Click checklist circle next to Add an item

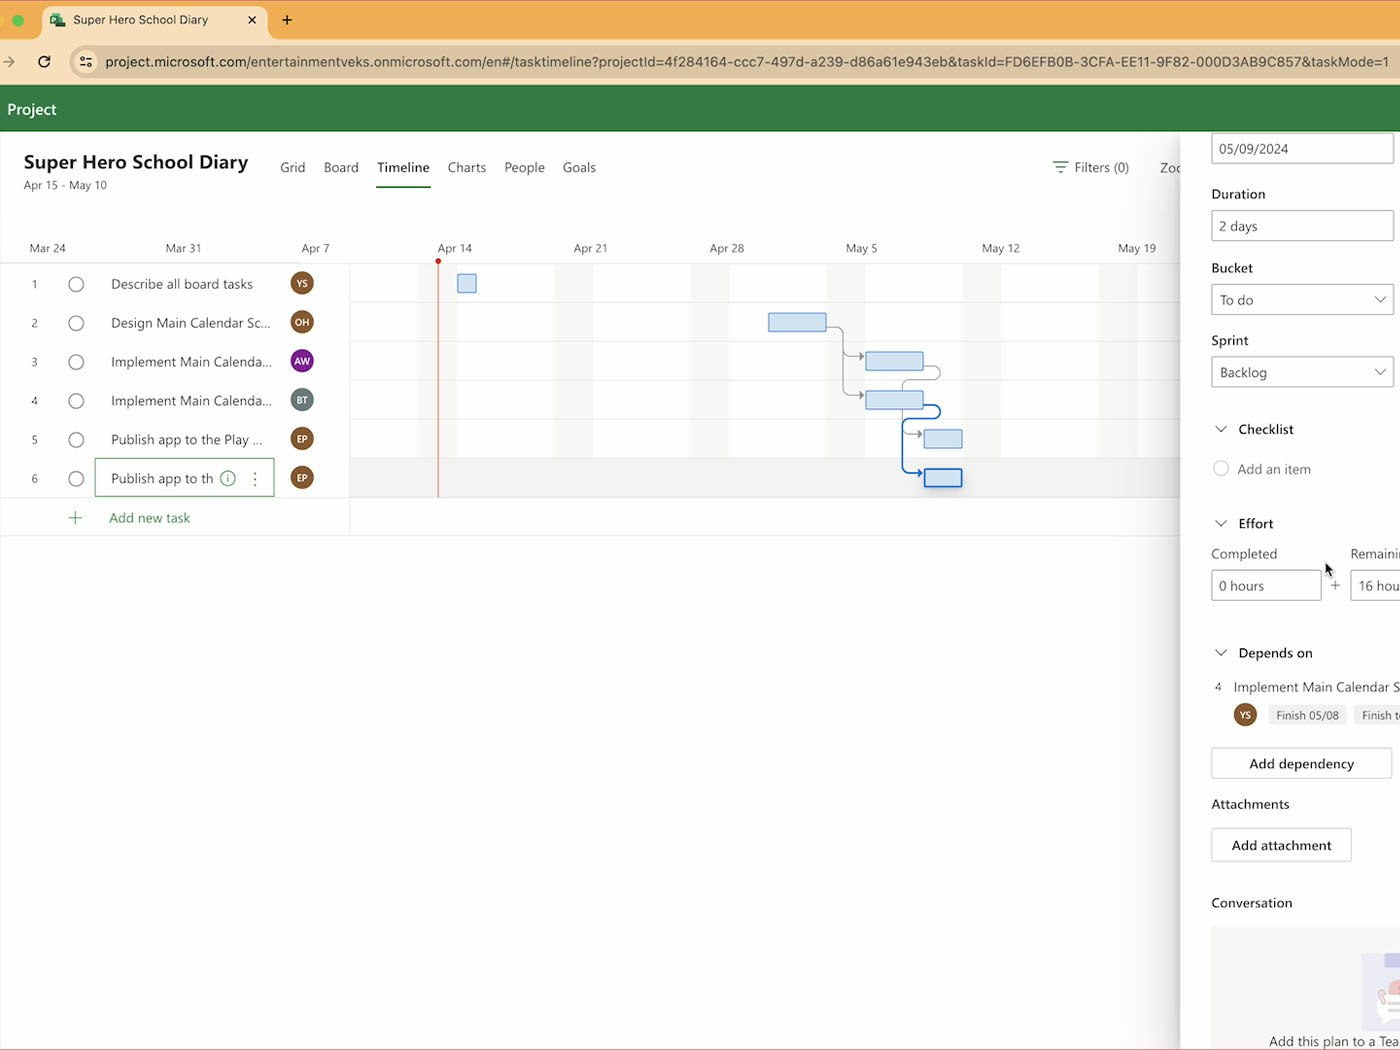1221,469
